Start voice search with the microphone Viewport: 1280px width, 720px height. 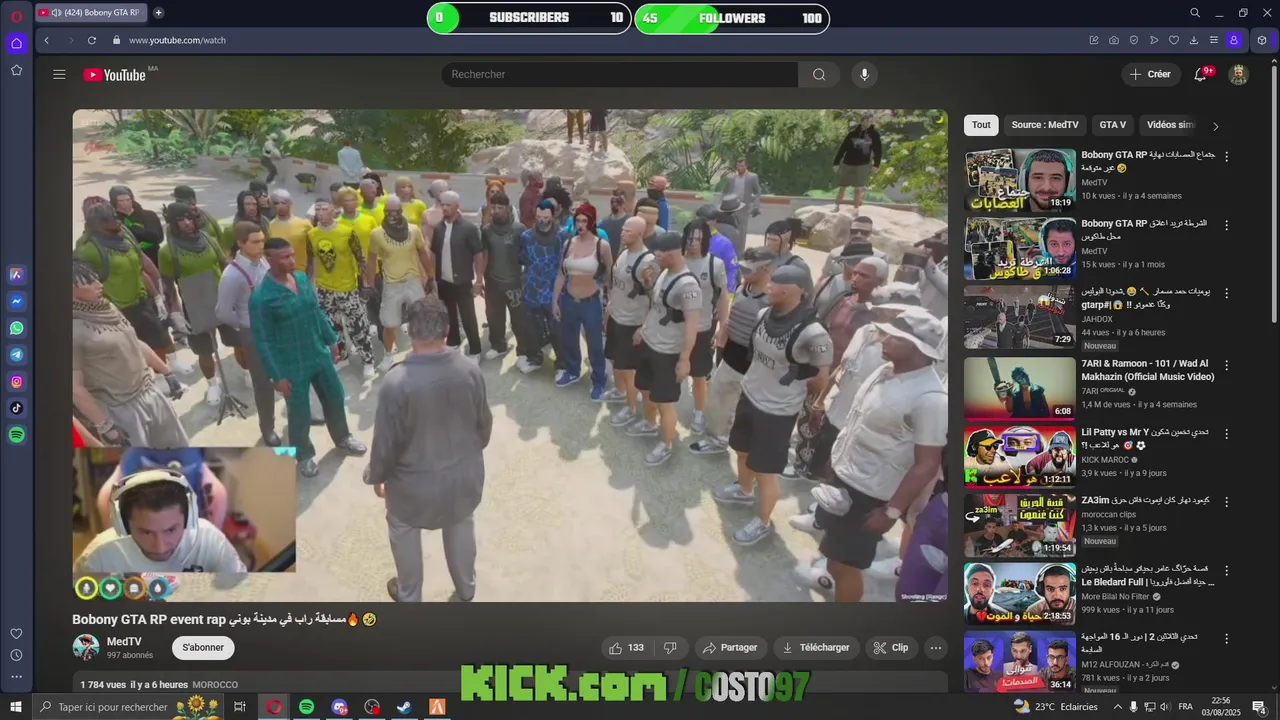[x=865, y=75]
